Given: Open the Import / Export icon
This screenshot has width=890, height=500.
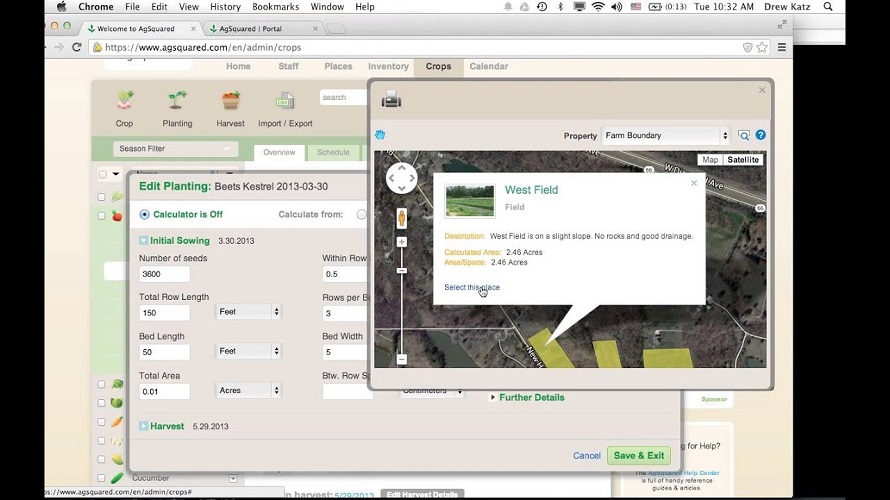Looking at the screenshot, I should [x=285, y=101].
